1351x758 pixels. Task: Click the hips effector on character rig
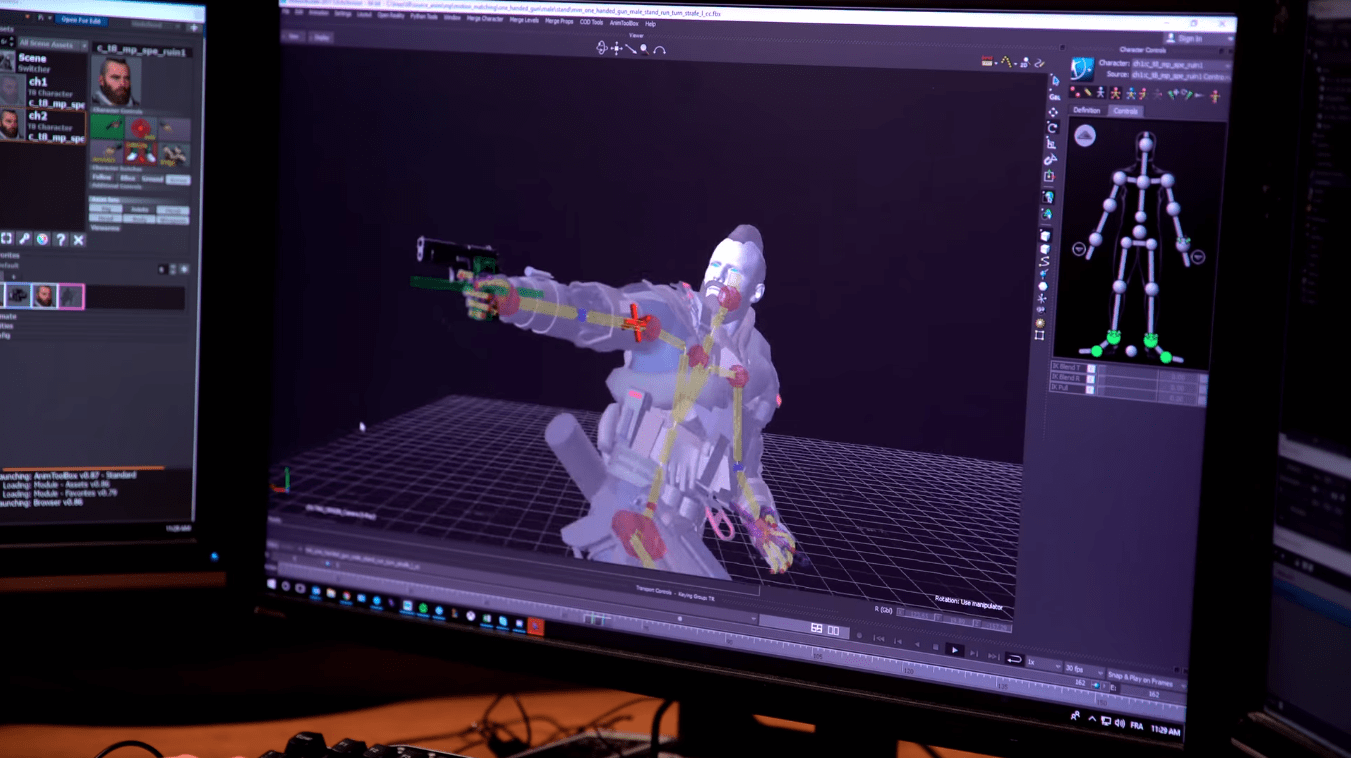click(1139, 231)
